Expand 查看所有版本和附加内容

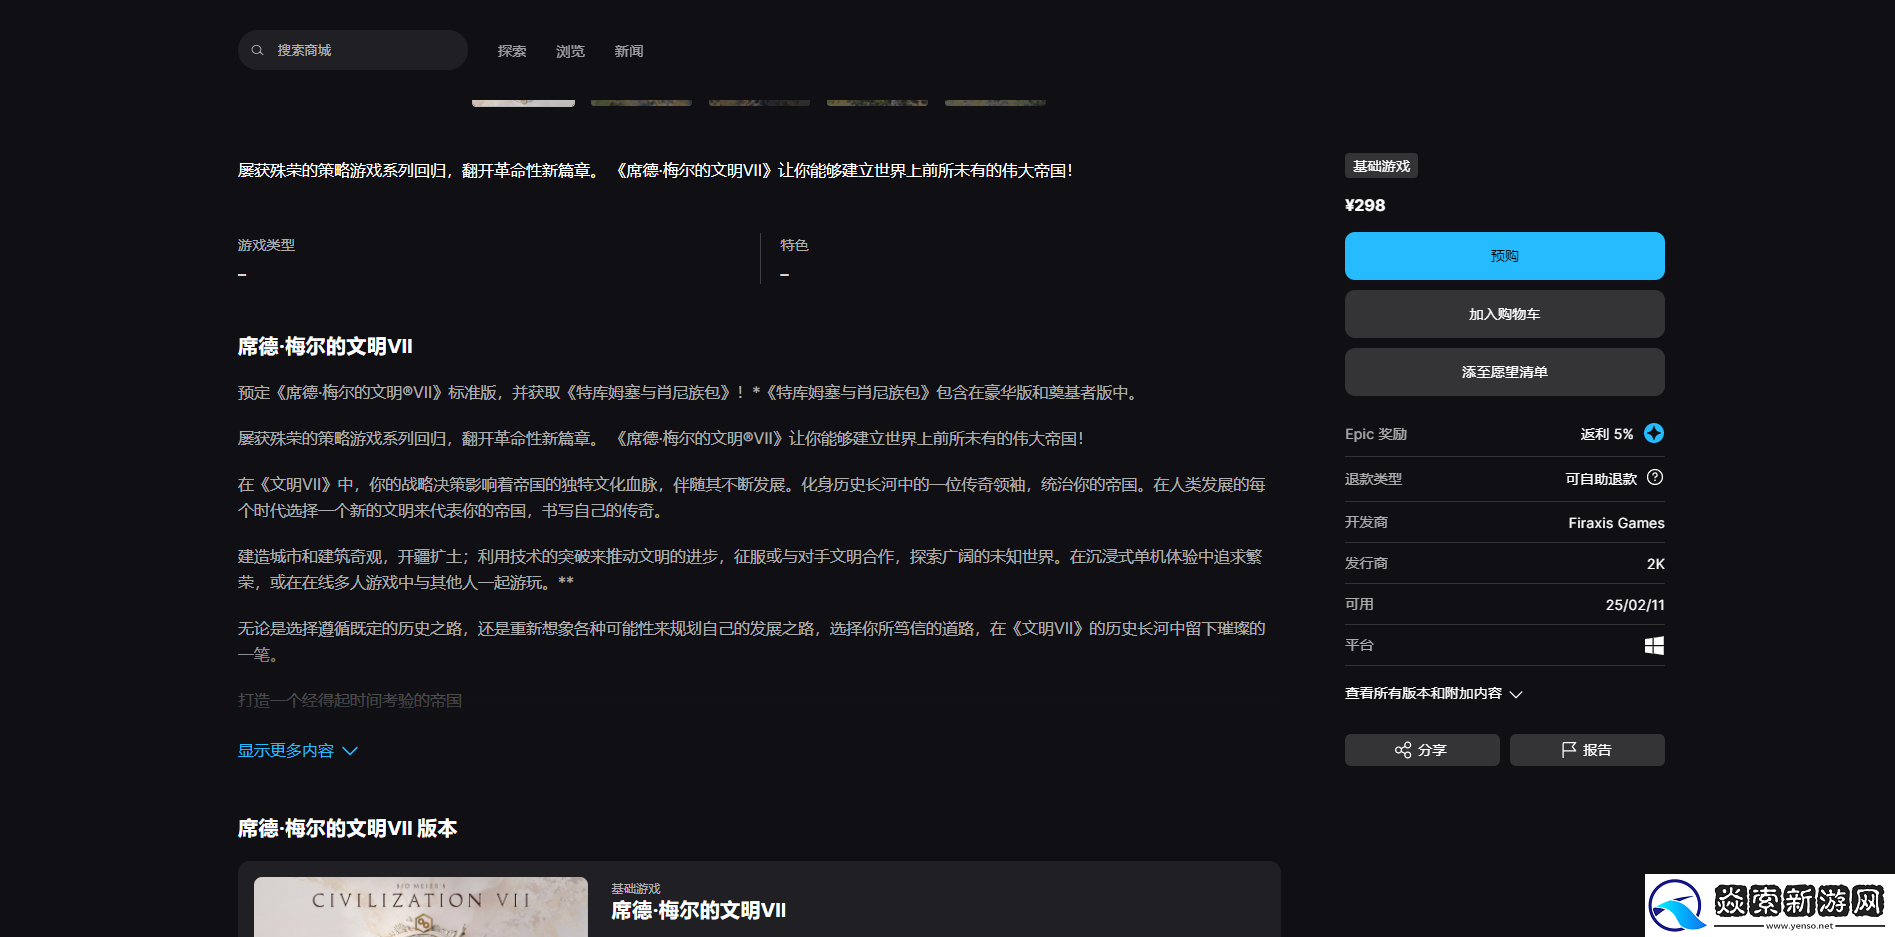coord(1431,693)
